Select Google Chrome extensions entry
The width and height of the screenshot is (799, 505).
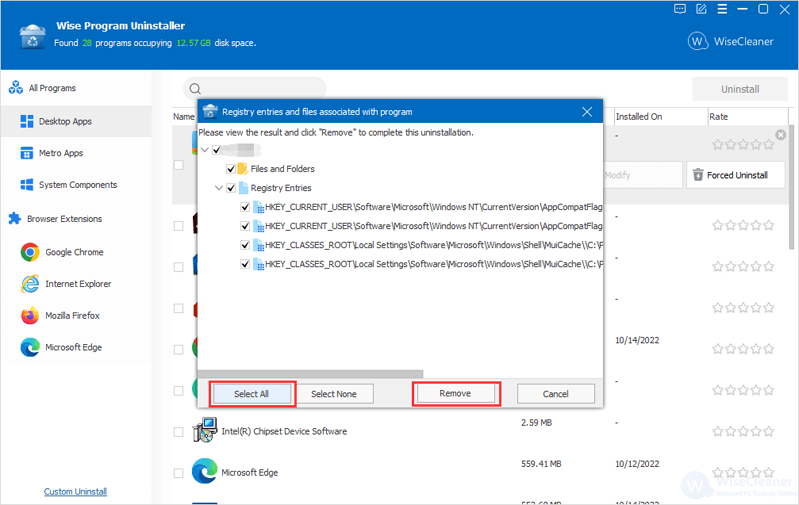[x=76, y=252]
